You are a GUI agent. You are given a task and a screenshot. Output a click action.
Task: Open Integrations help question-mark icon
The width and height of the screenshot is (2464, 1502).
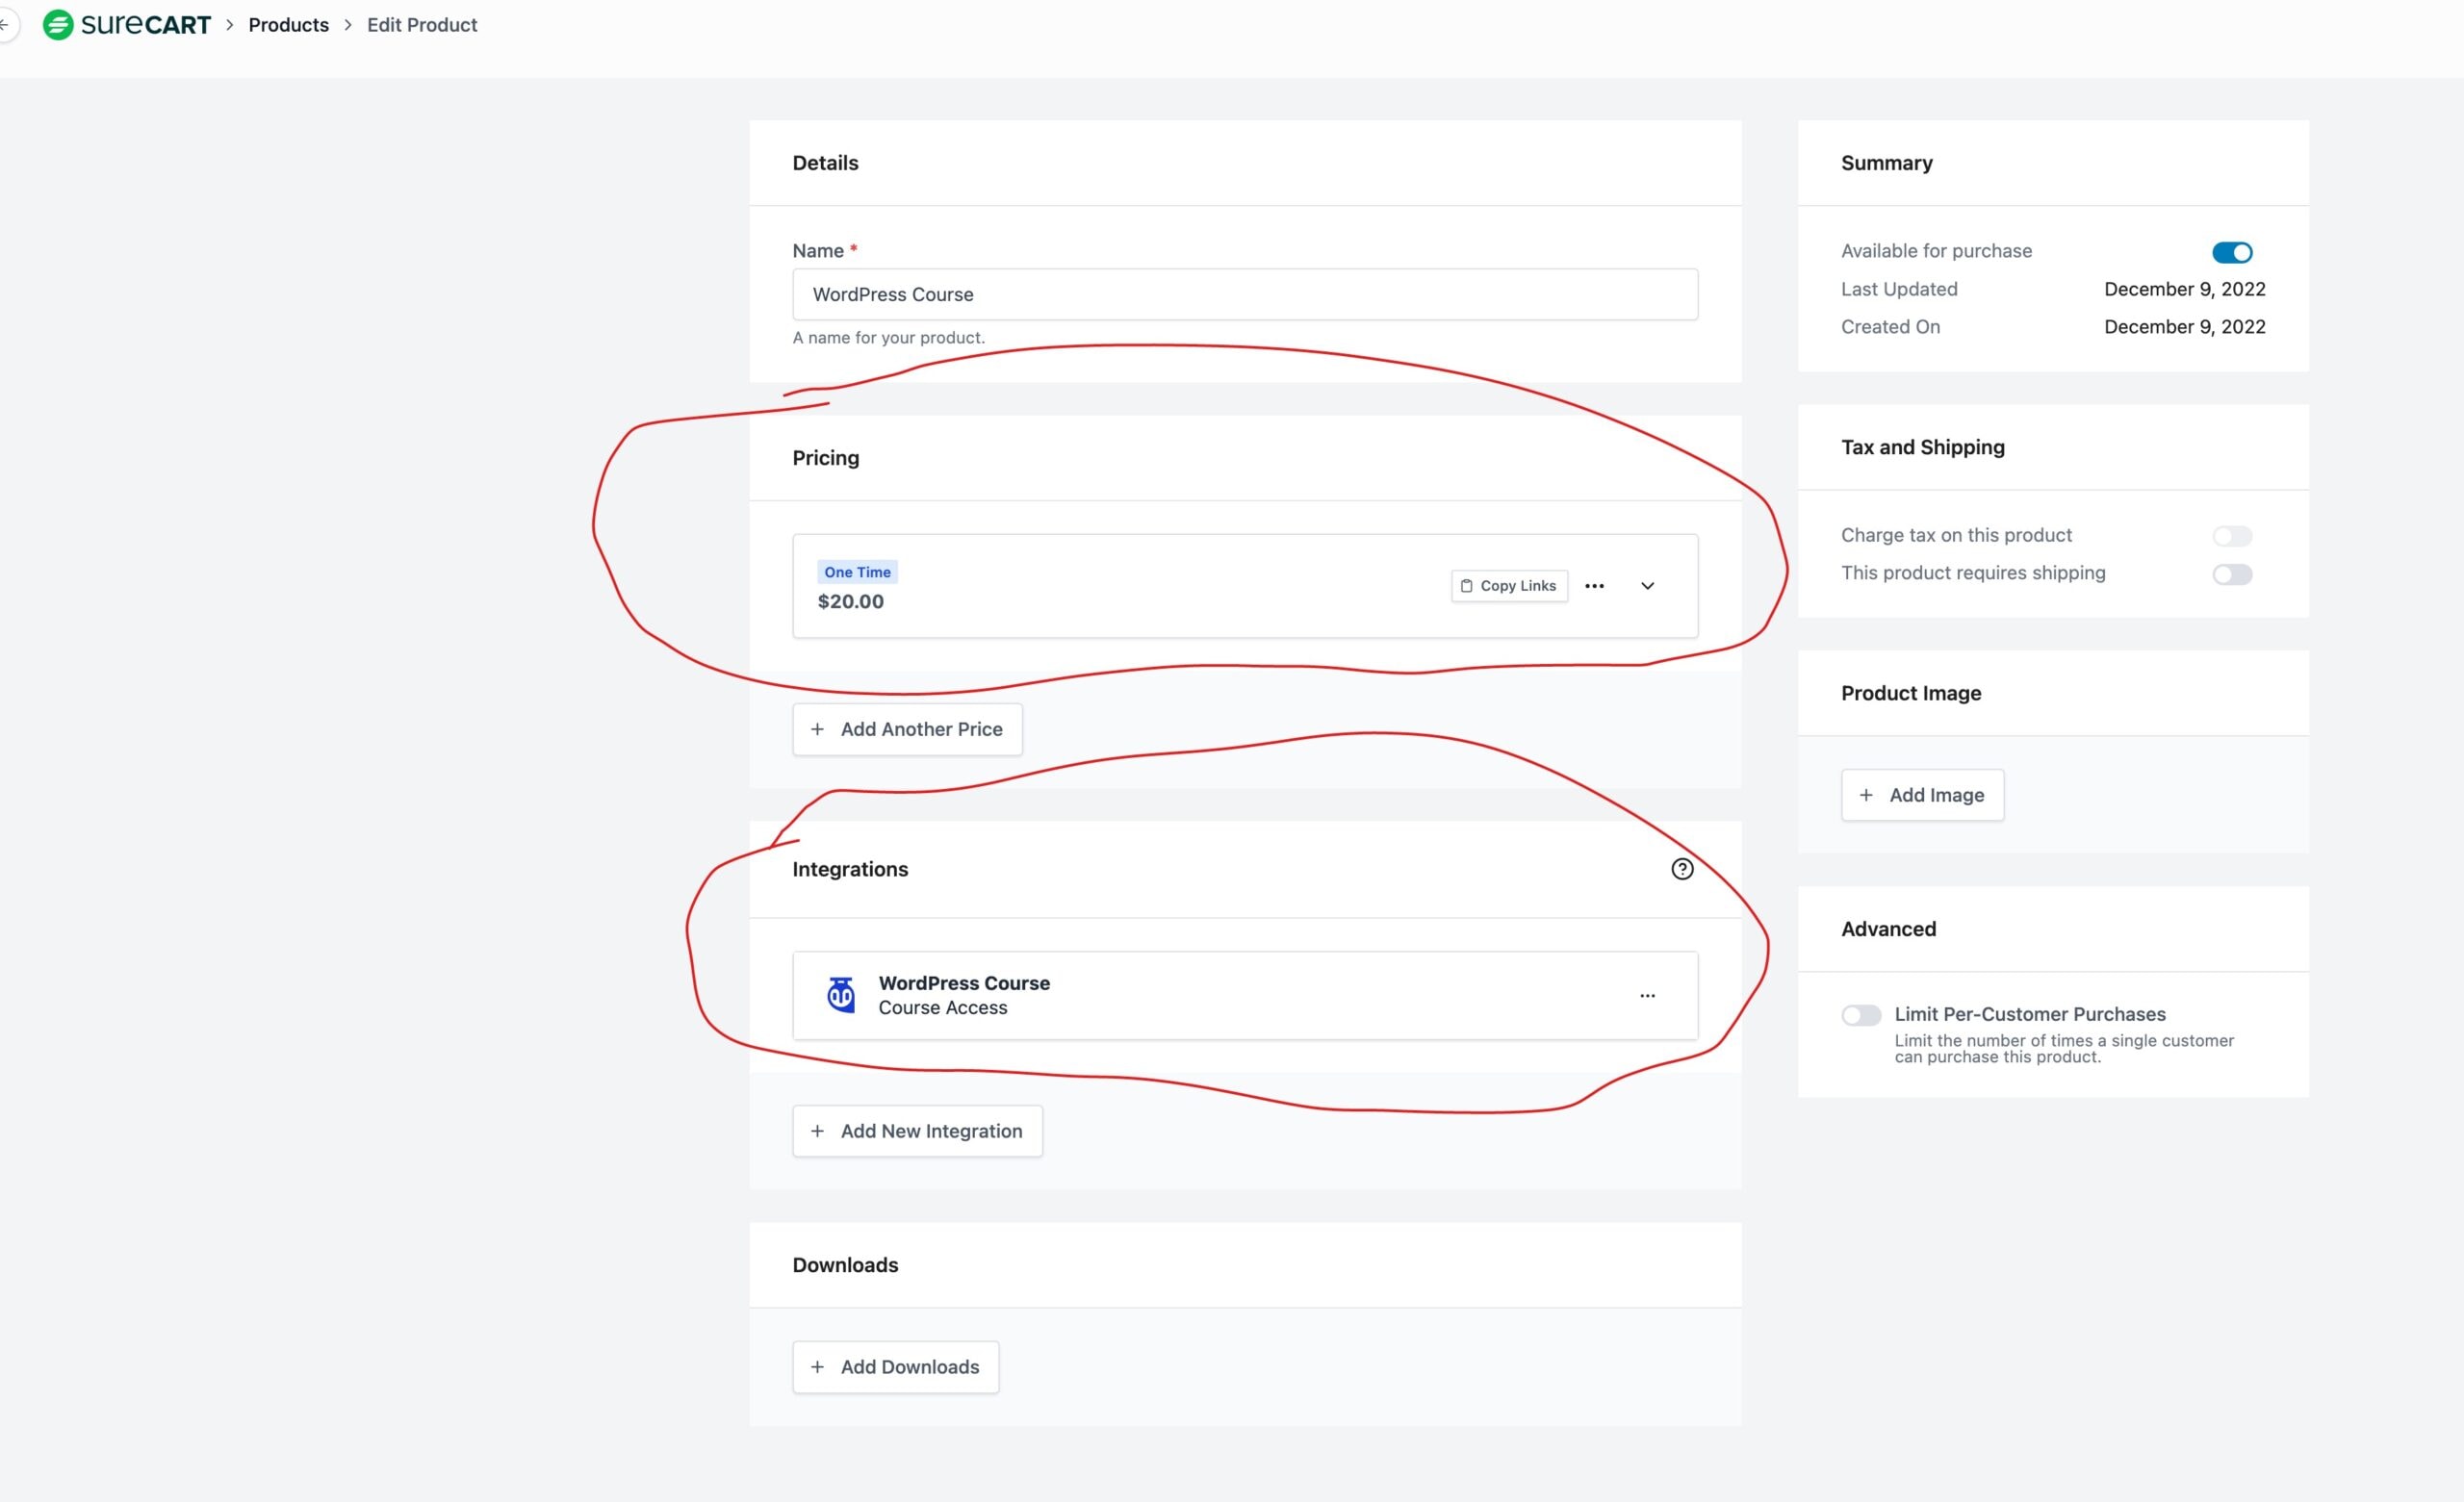click(x=1682, y=869)
